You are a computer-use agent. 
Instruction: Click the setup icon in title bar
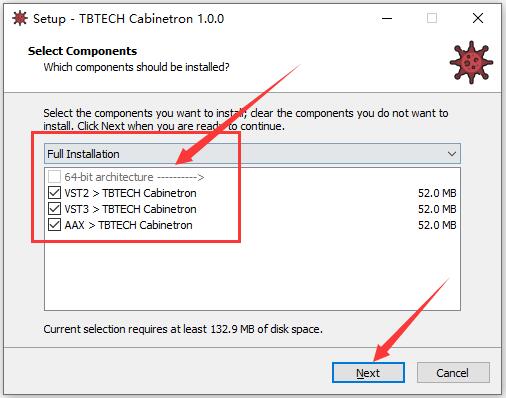pos(20,18)
